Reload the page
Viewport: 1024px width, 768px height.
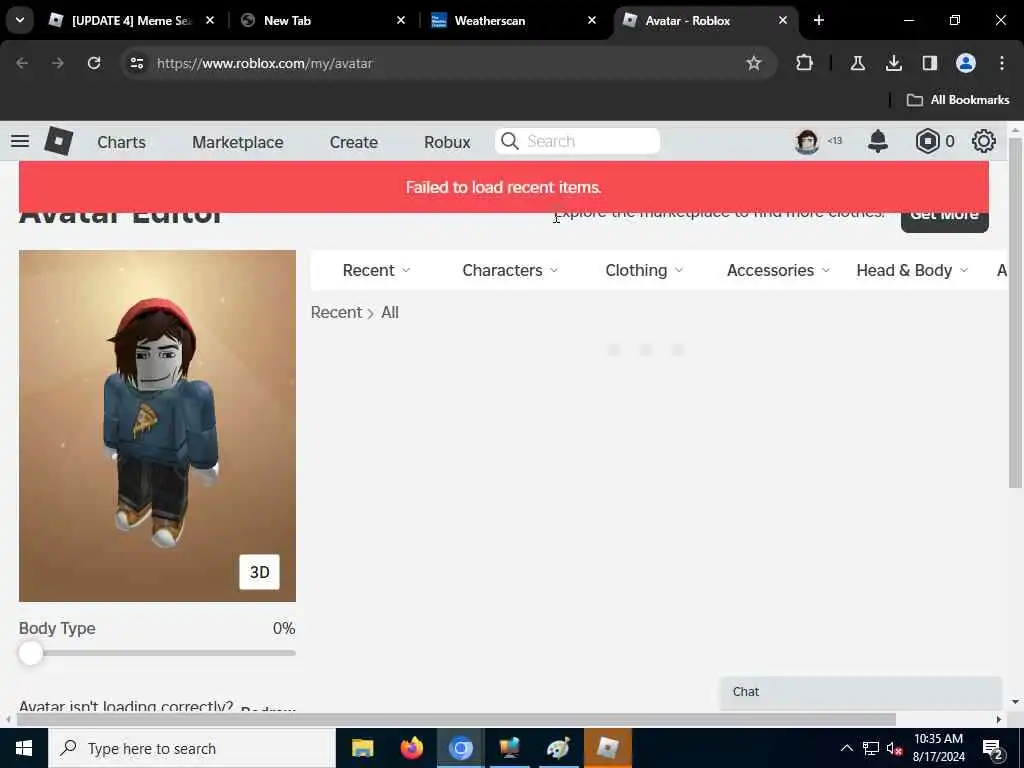[94, 63]
